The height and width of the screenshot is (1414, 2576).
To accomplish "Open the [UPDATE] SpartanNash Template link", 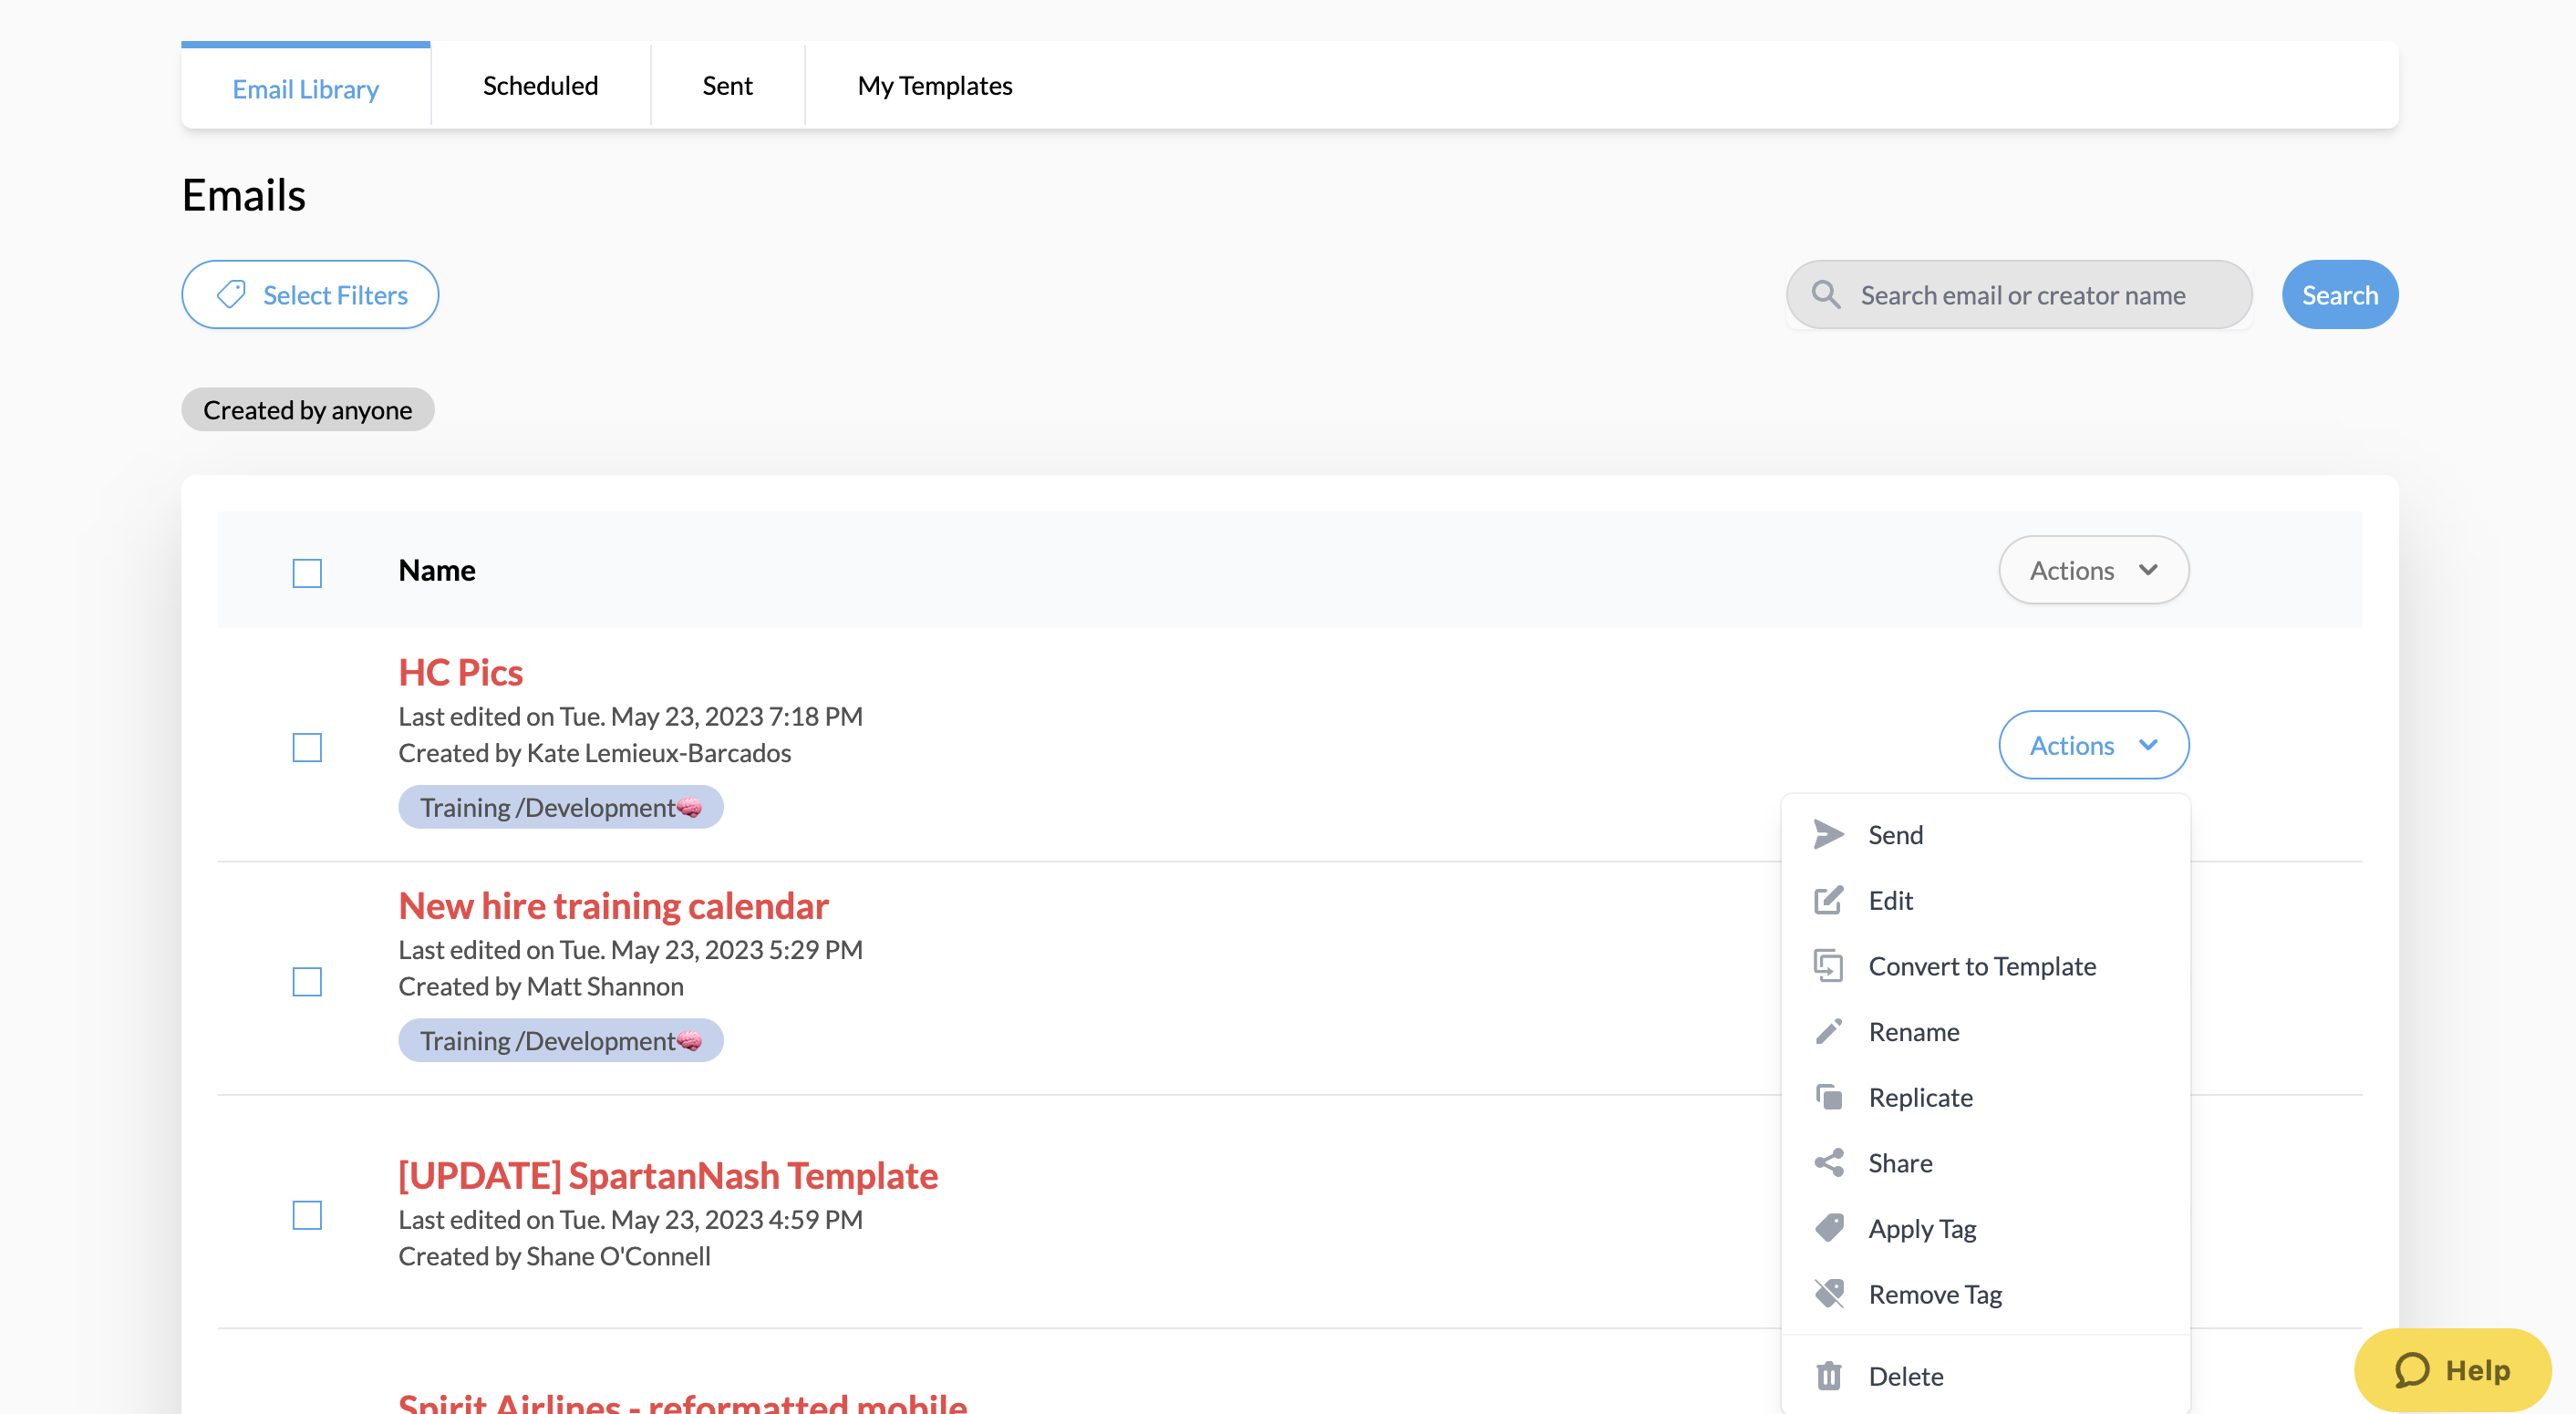I will pyautogui.click(x=668, y=1175).
